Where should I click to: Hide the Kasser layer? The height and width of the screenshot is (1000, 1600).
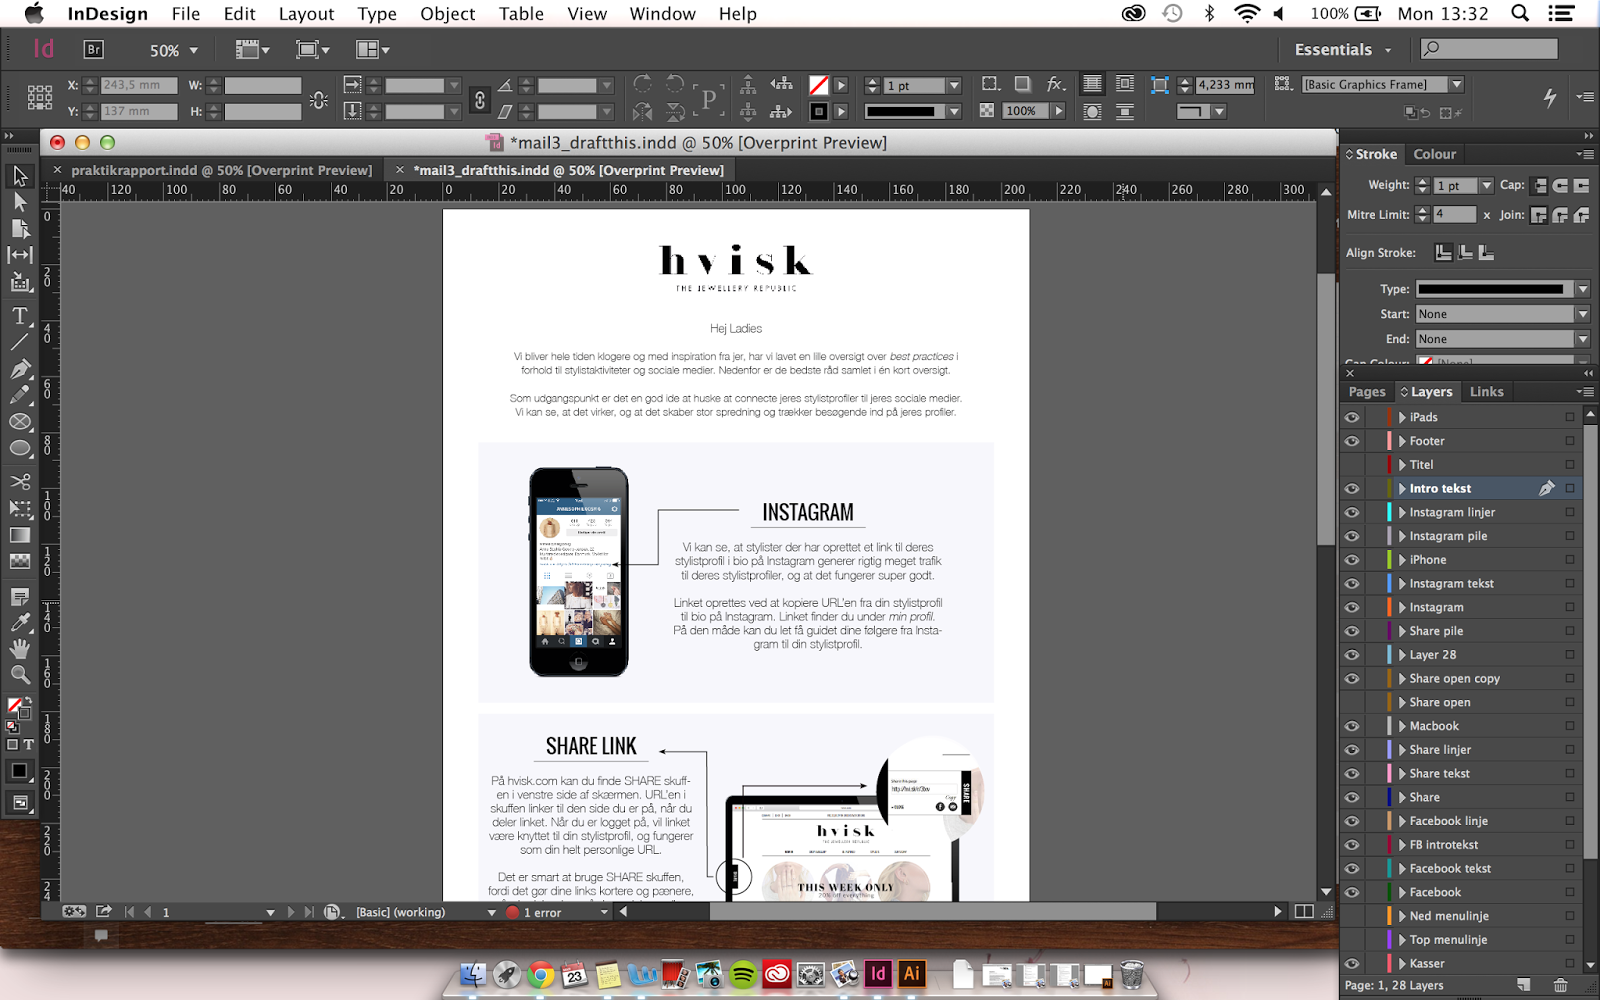(x=1352, y=964)
